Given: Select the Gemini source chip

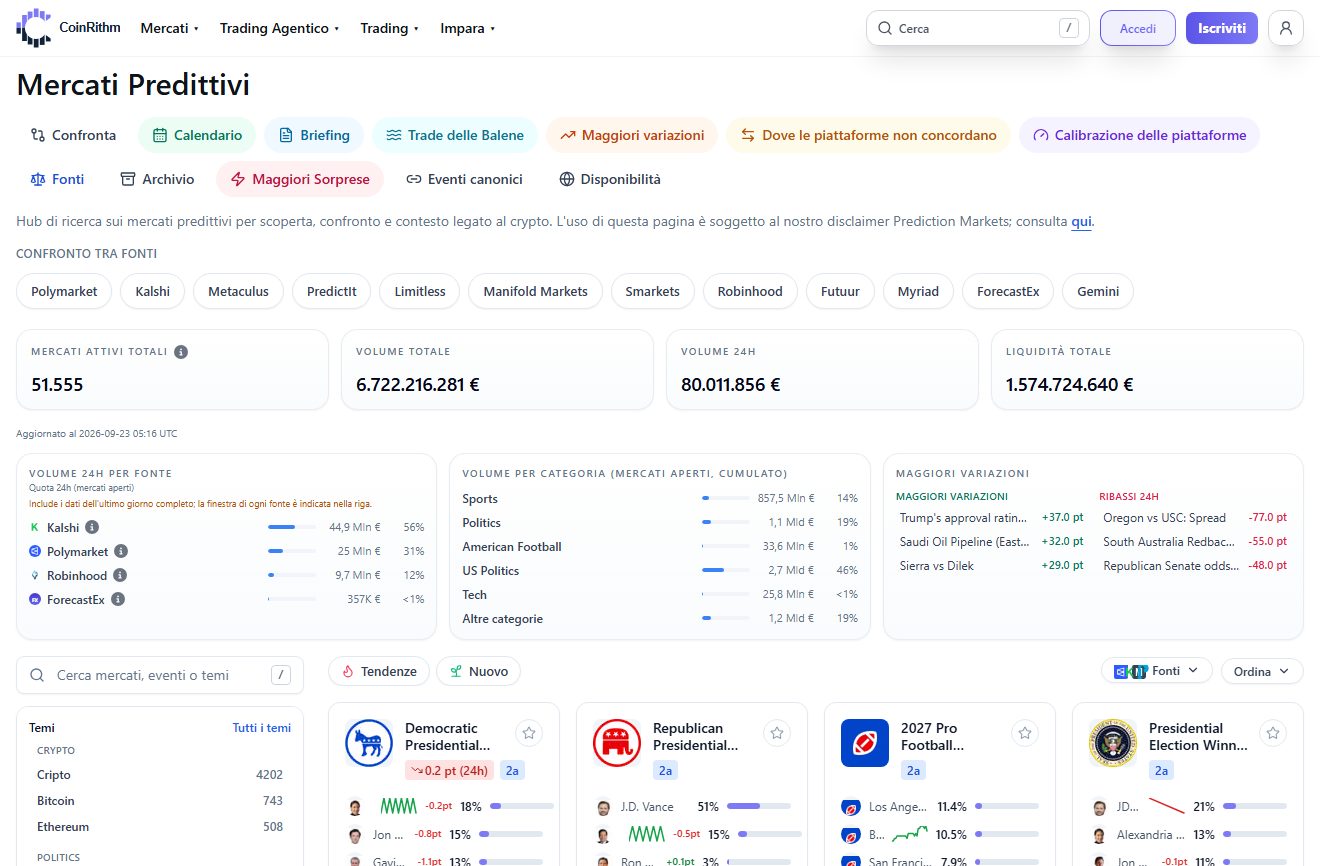Looking at the screenshot, I should point(1098,291).
